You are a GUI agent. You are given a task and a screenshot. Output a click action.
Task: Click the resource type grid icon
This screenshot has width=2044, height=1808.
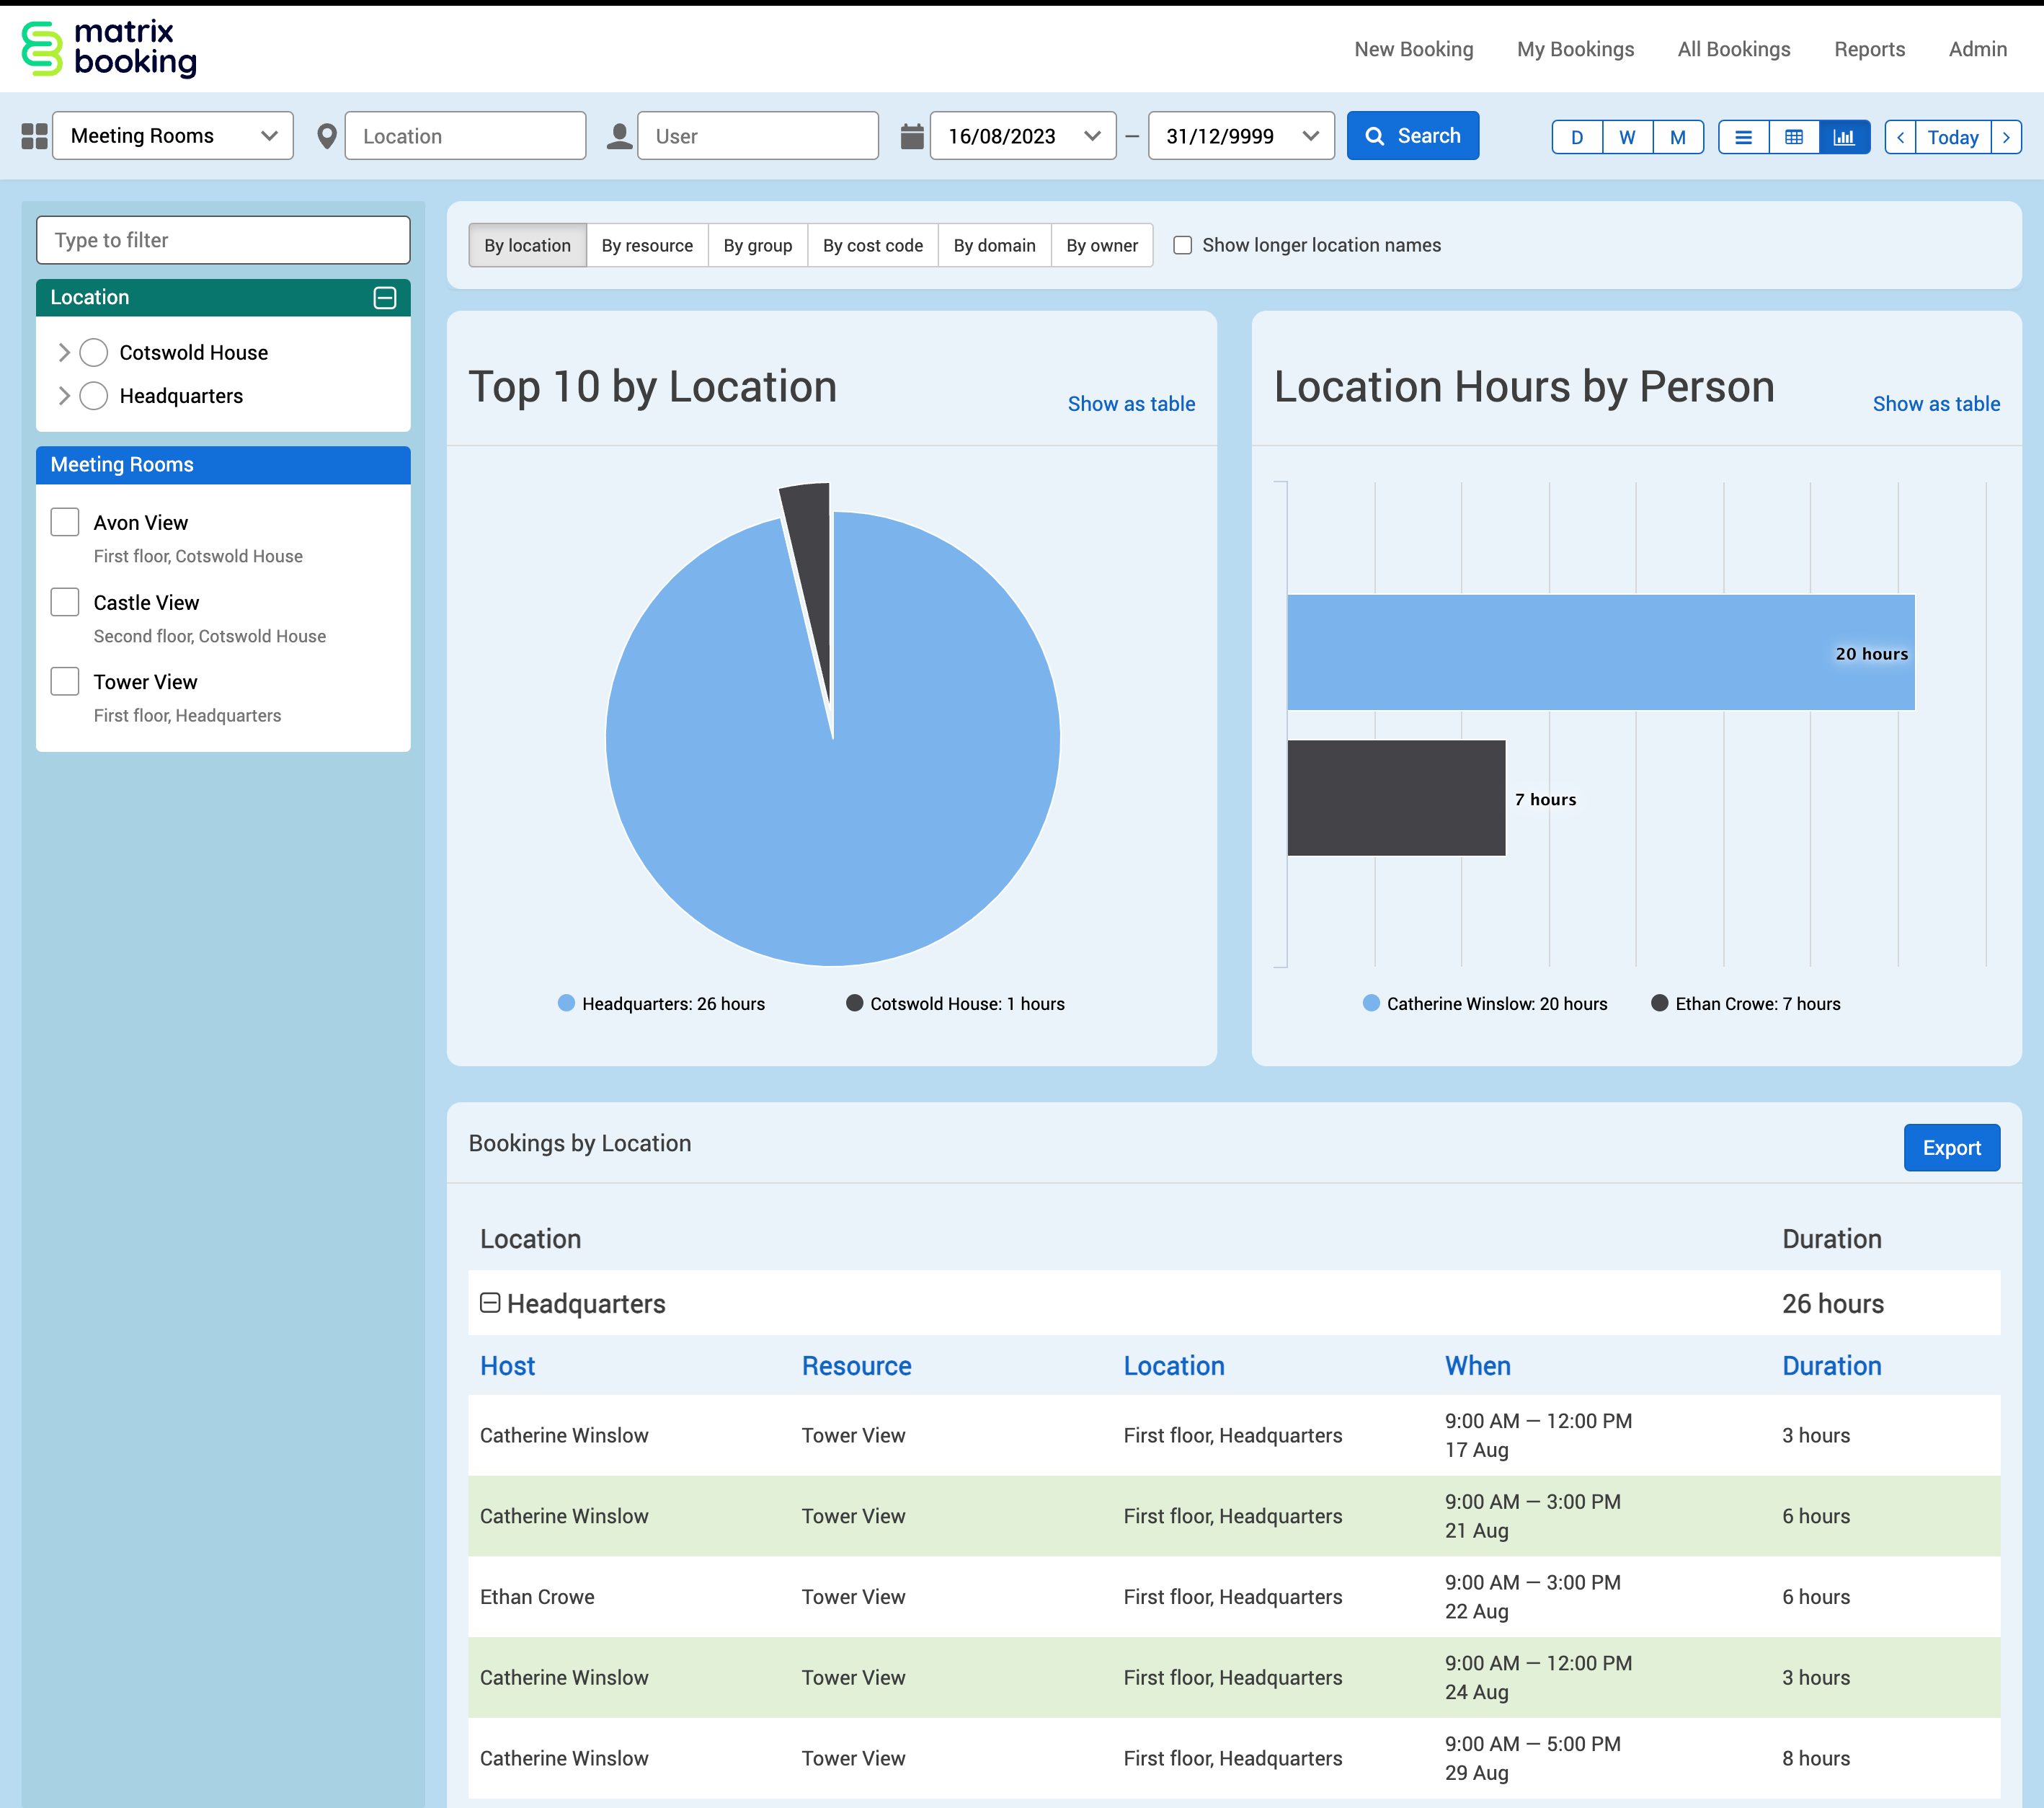pos(35,137)
